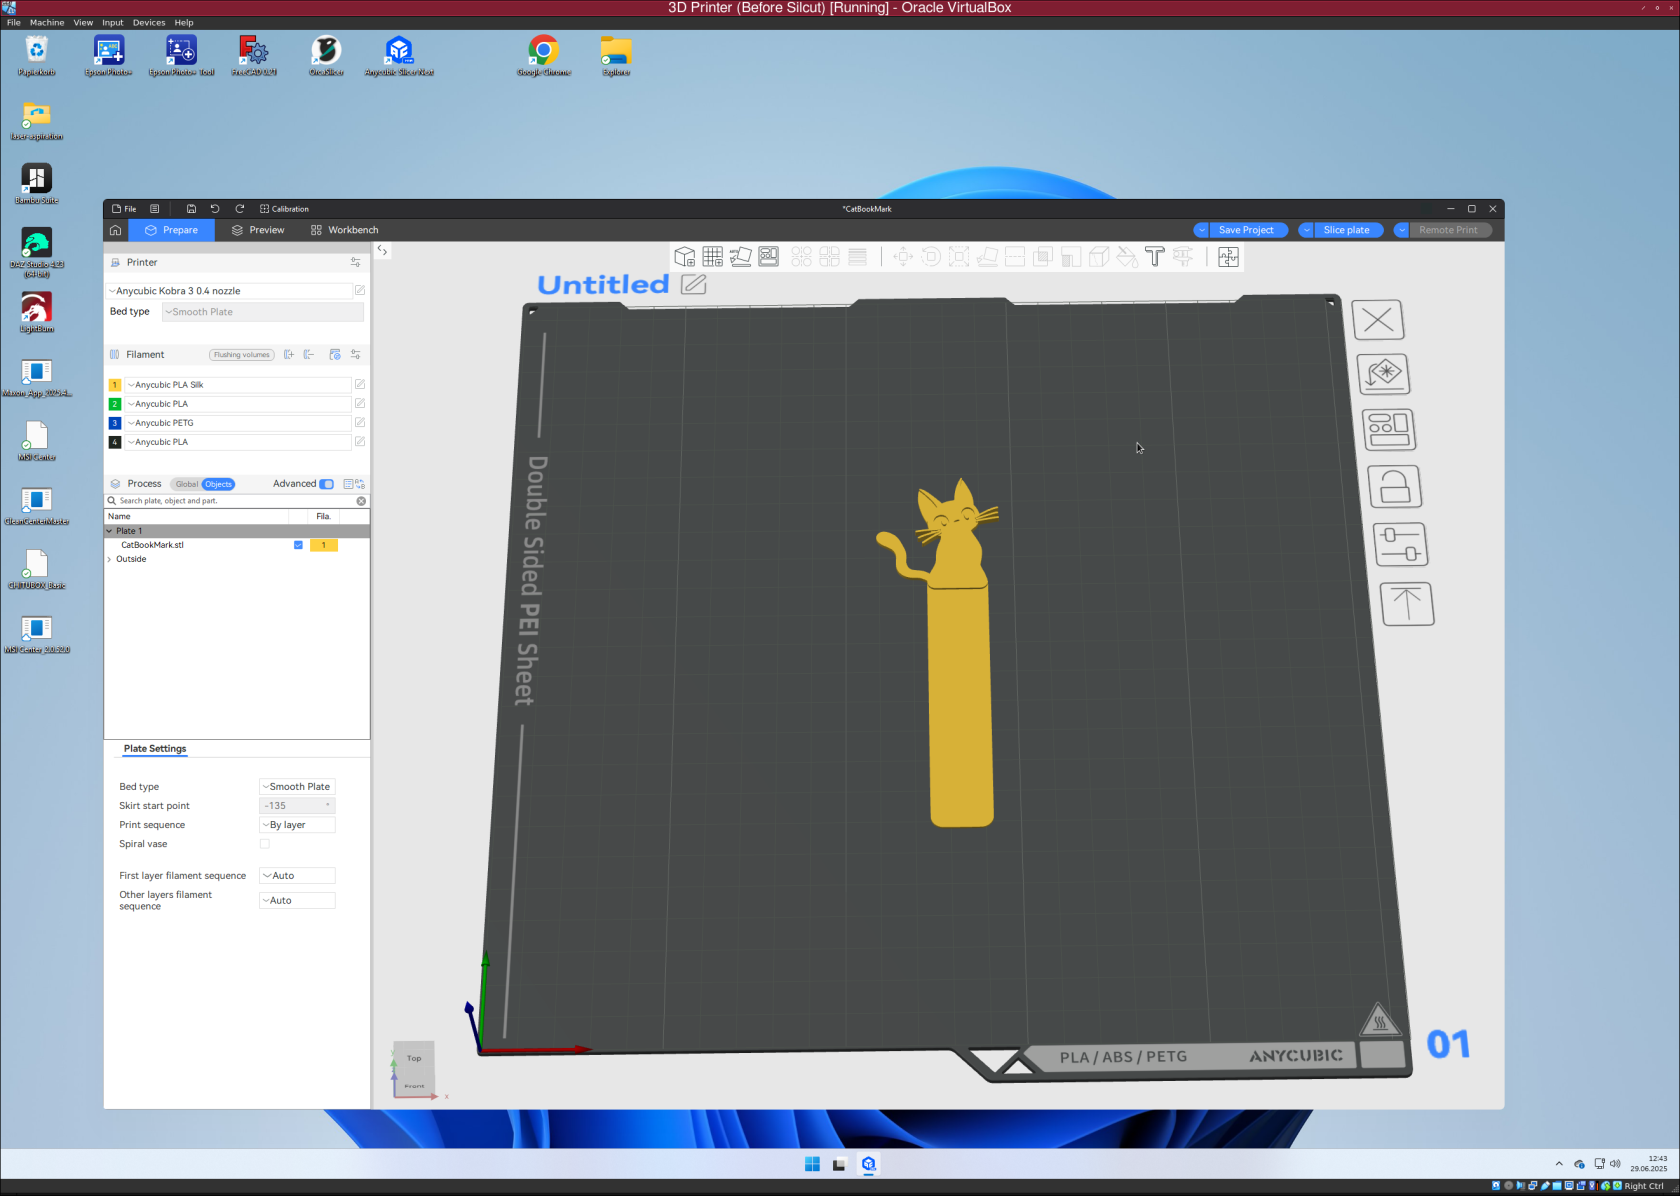The image size is (1680, 1196).
Task: Toggle the Advanced switch in the Process panel
Action: (x=327, y=483)
